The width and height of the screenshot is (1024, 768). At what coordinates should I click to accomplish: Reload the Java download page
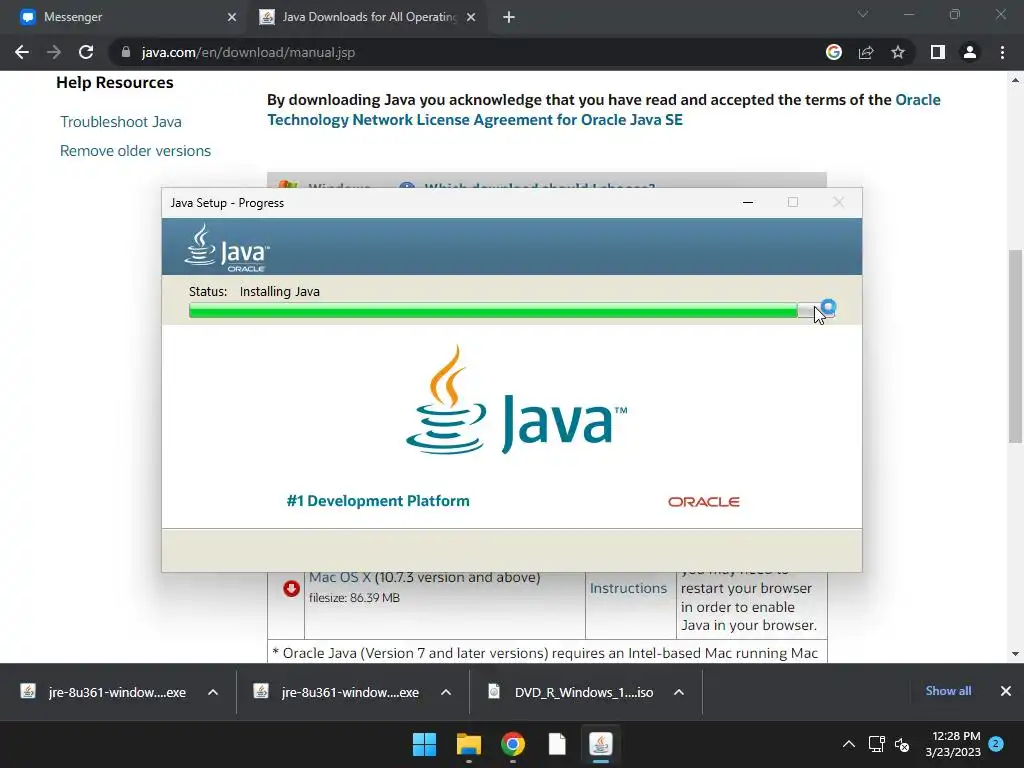point(86,52)
